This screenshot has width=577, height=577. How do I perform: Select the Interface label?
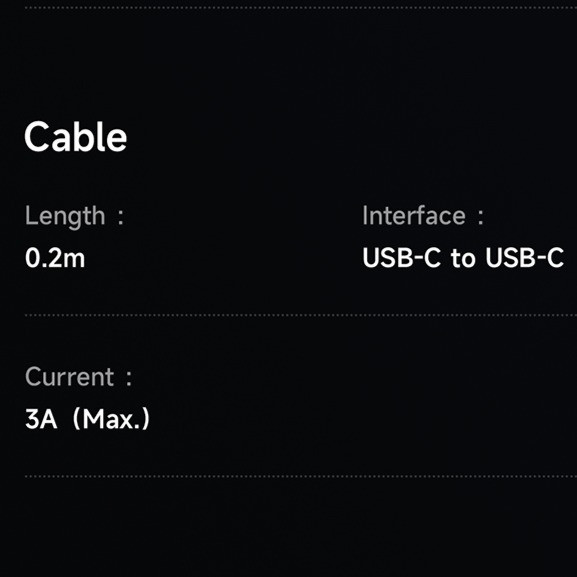coord(414,215)
